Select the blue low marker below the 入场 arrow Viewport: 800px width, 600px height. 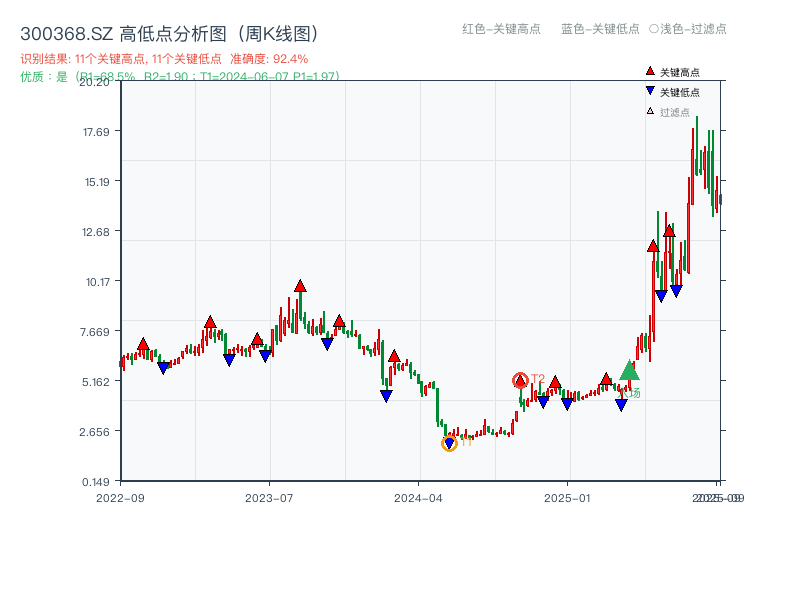[x=622, y=401]
